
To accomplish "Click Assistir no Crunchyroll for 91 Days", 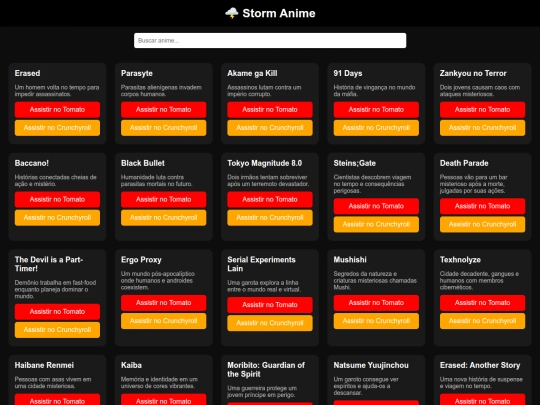I will click(376, 128).
